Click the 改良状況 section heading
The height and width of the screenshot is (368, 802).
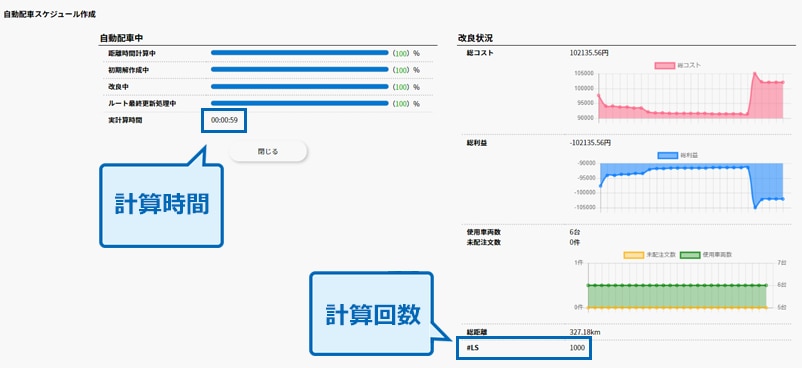click(476, 38)
